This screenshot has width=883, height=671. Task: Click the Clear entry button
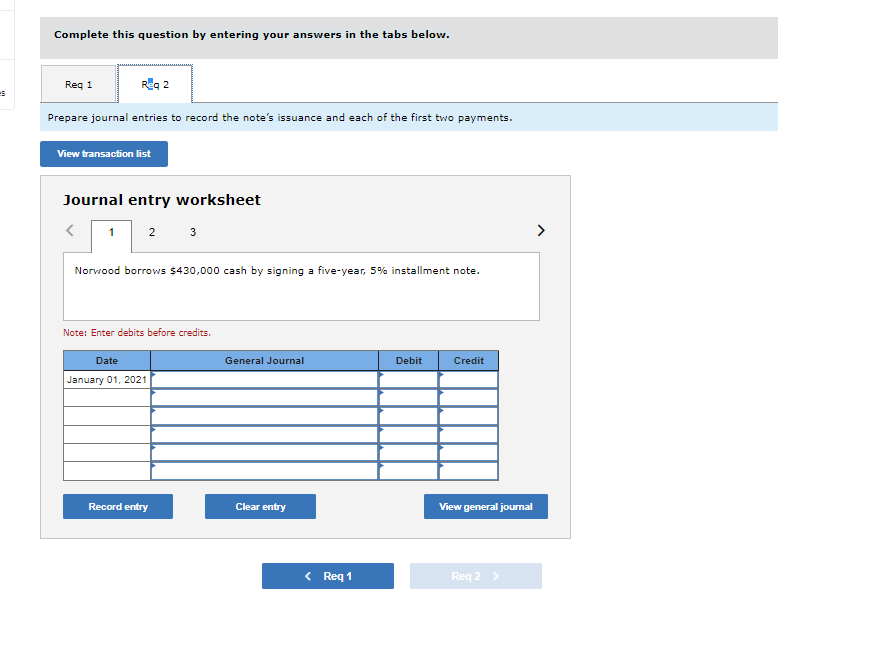tap(260, 507)
